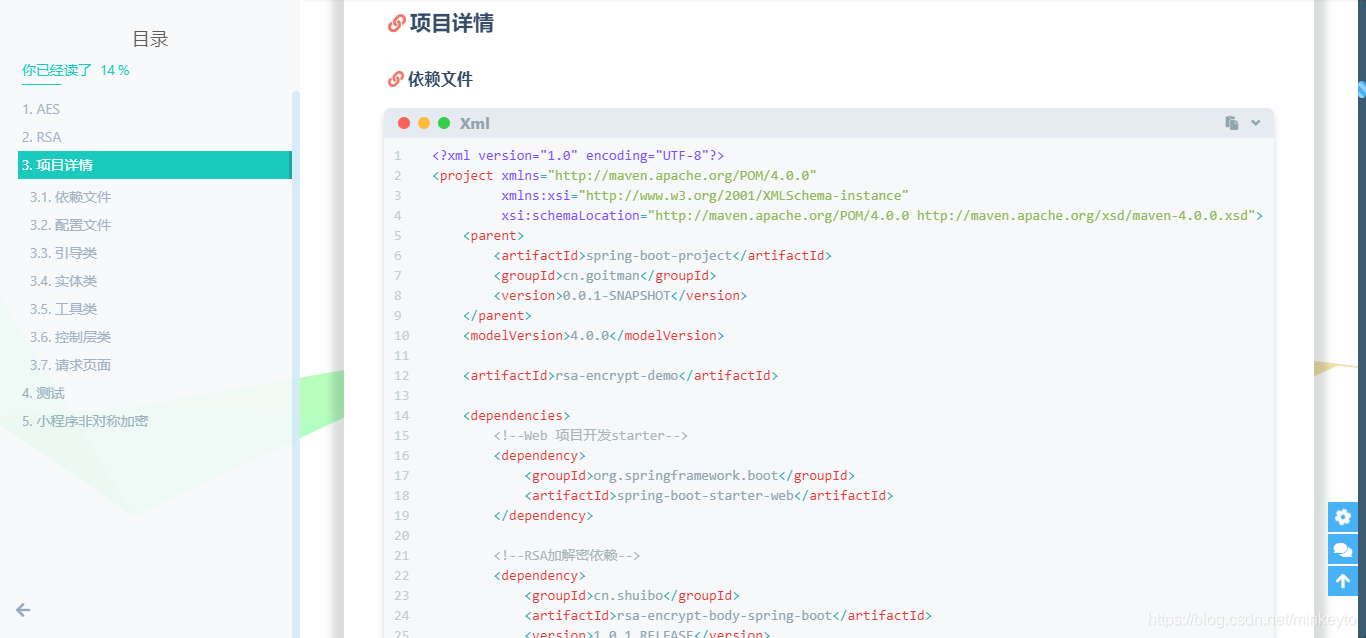Expand section 4. 测试 in the table of contents

point(44,392)
